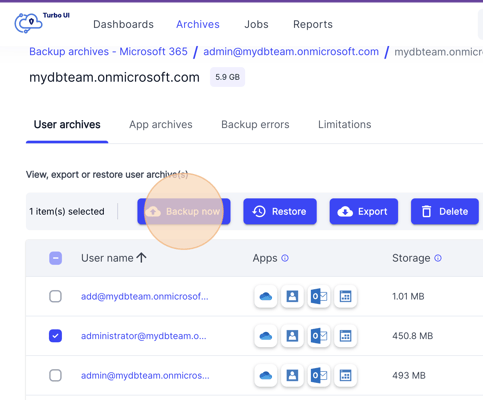Click the '1 item(s) selected' label

67,212
